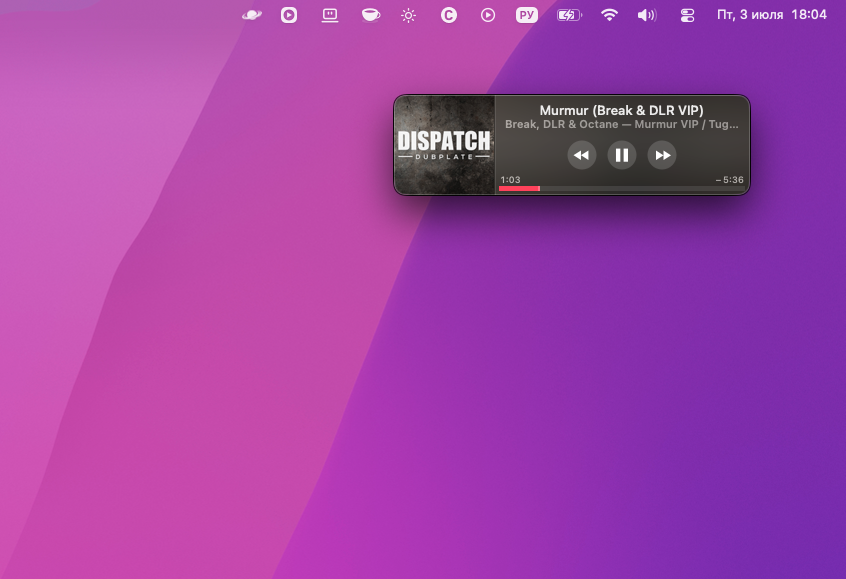Open the Wi-Fi network menu
The image size is (846, 579).
tap(609, 15)
